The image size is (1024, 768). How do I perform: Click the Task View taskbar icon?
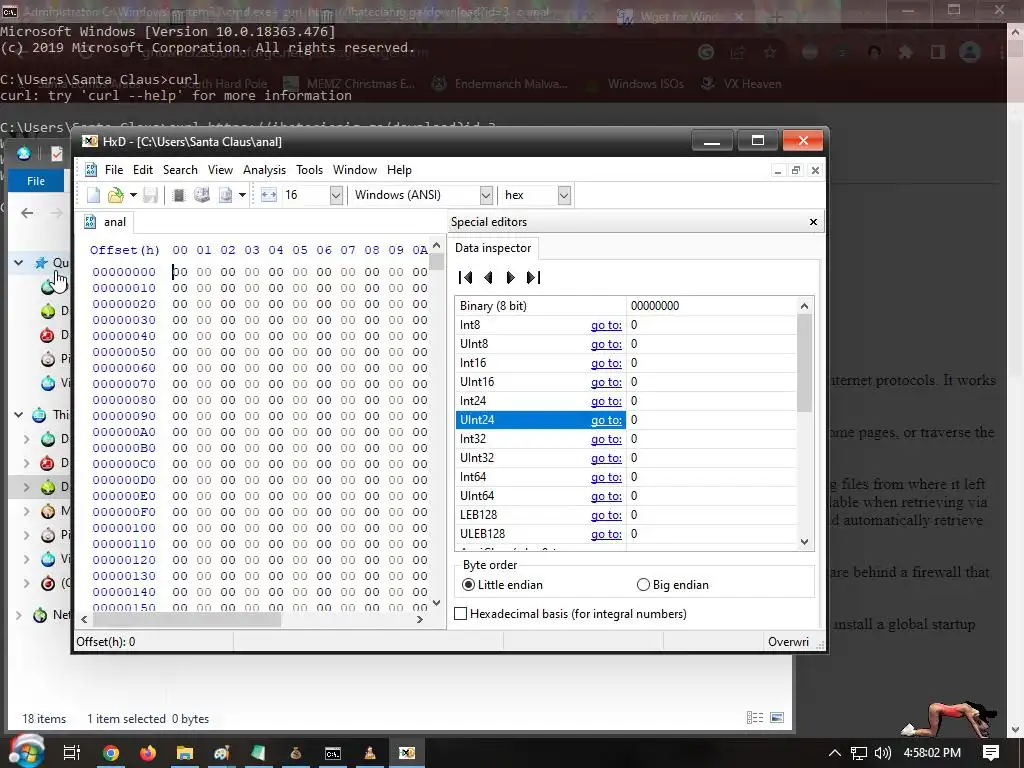click(72, 753)
